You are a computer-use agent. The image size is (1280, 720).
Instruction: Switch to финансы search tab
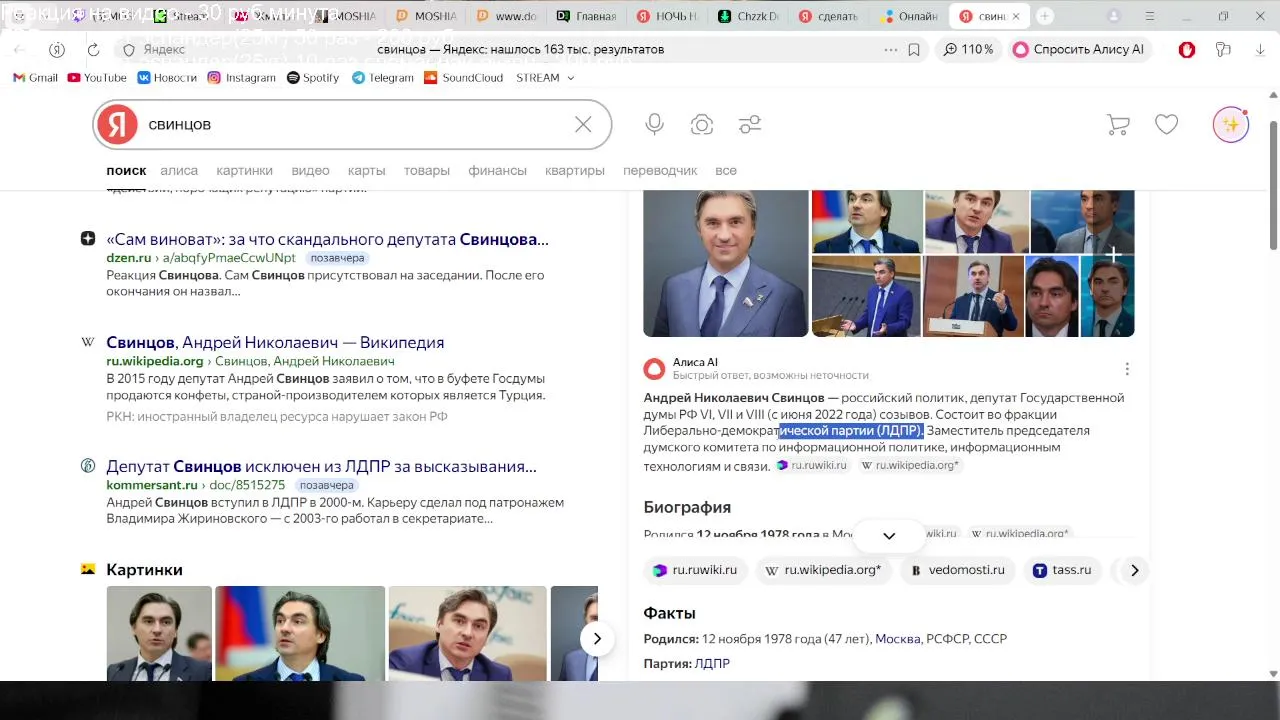[x=497, y=170]
